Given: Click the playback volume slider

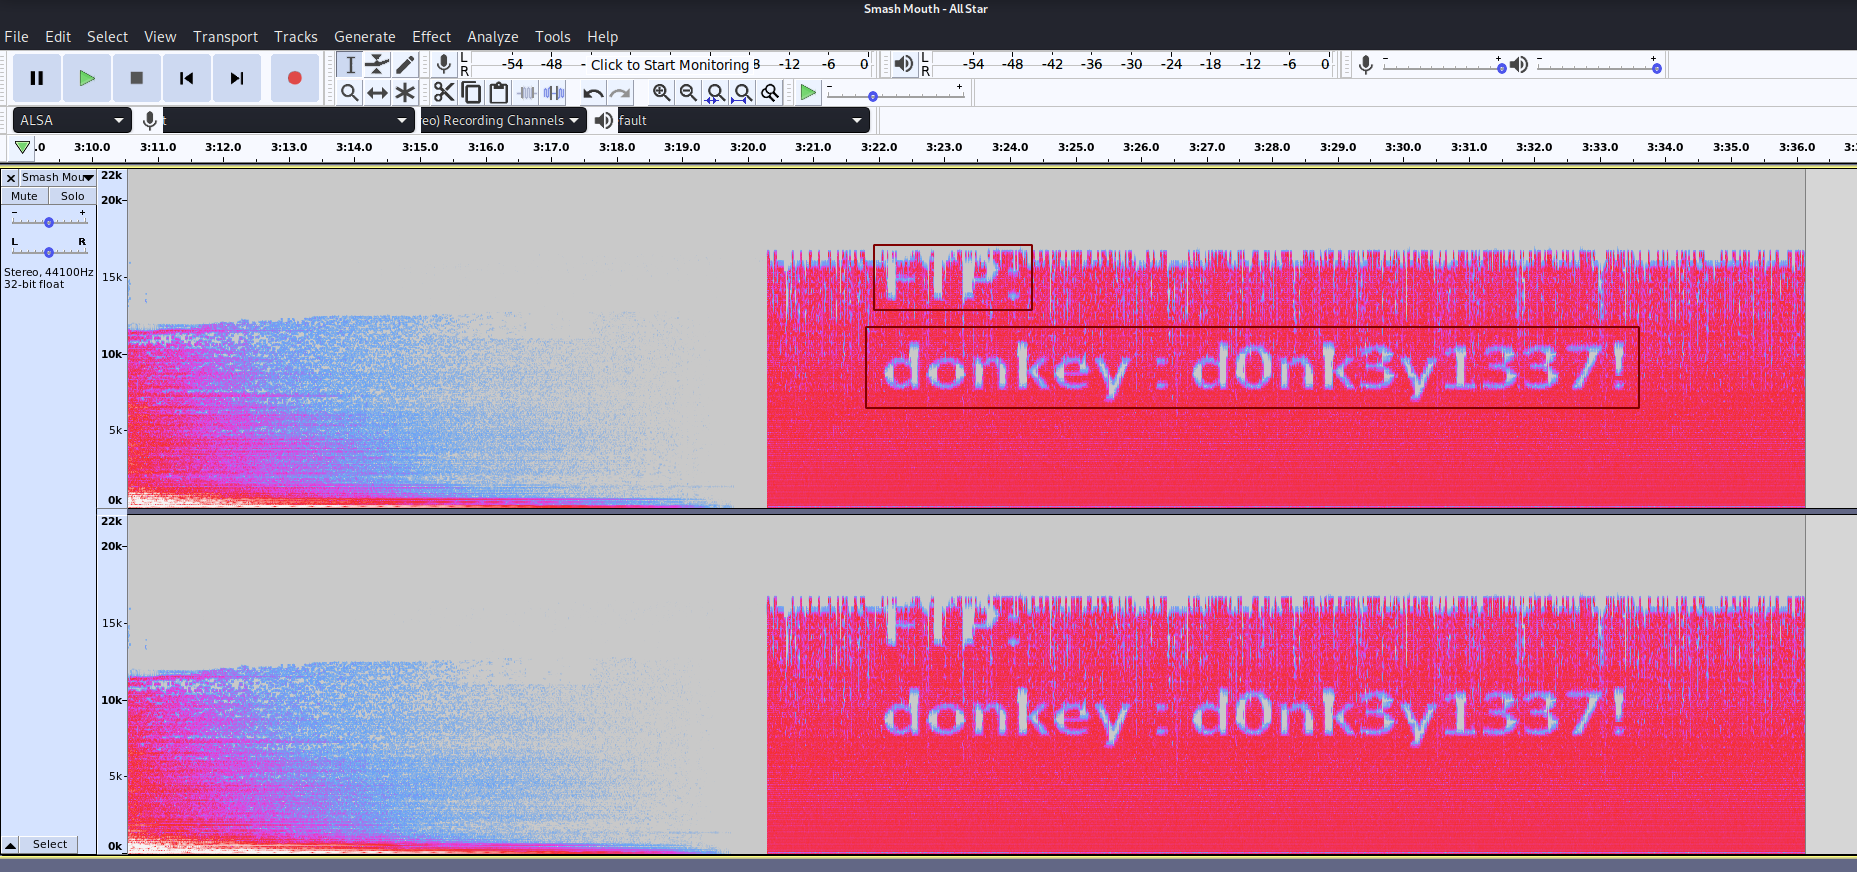Looking at the screenshot, I should point(1599,67).
